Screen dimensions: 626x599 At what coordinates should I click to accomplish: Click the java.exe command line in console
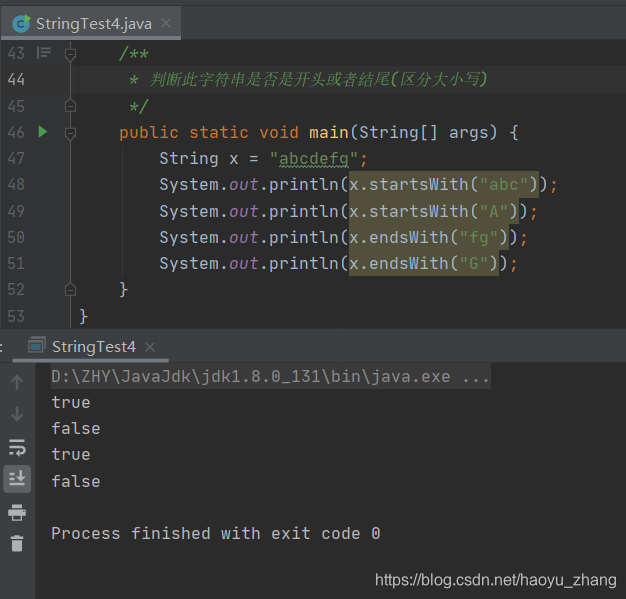click(x=271, y=377)
